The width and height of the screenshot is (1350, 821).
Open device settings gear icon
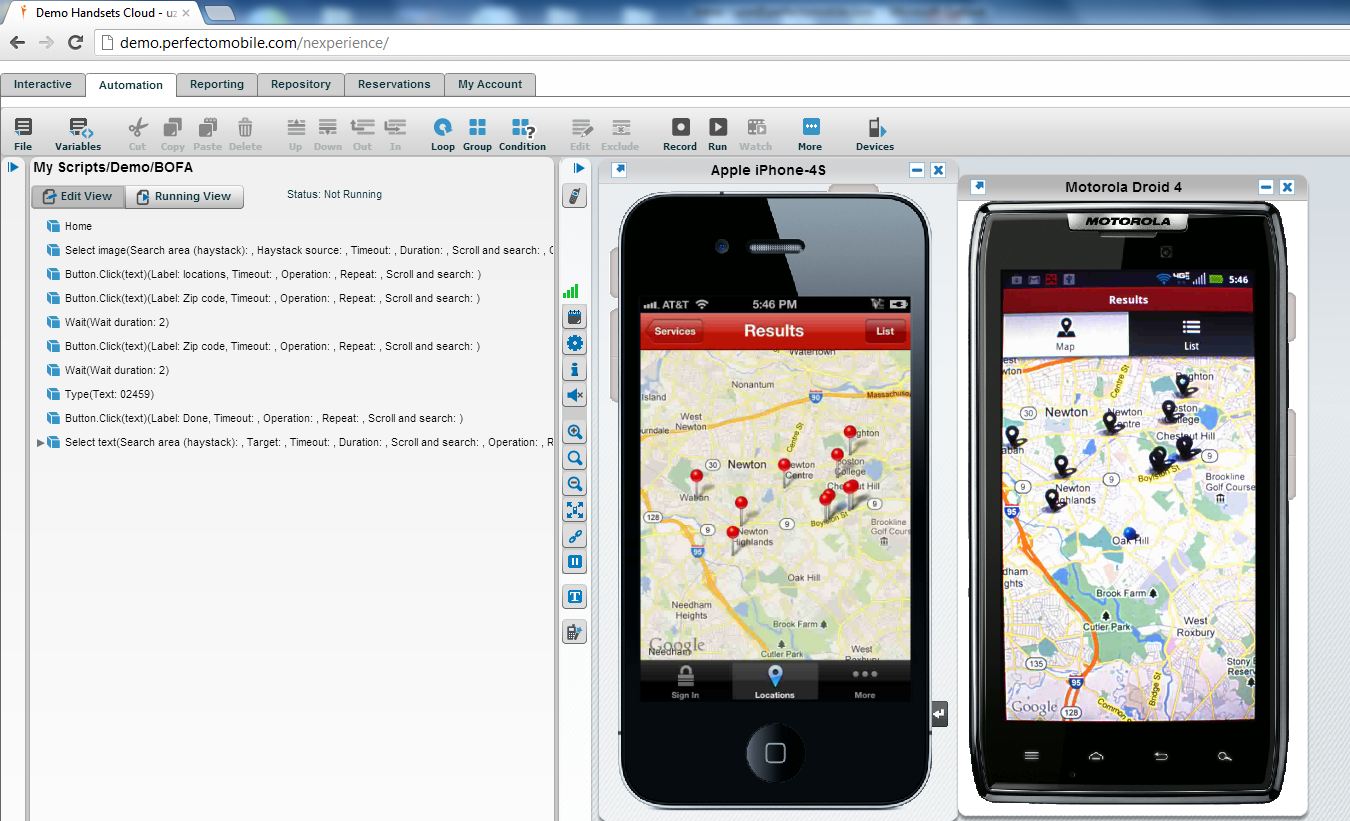pos(575,344)
